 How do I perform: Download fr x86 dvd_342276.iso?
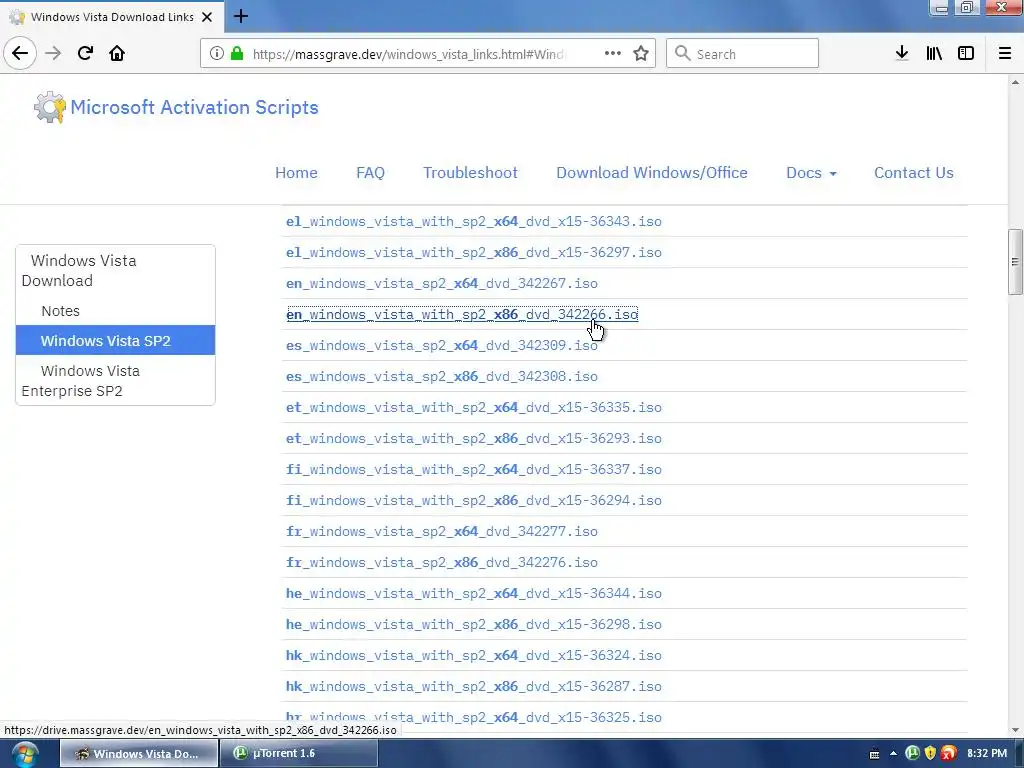coord(441,562)
